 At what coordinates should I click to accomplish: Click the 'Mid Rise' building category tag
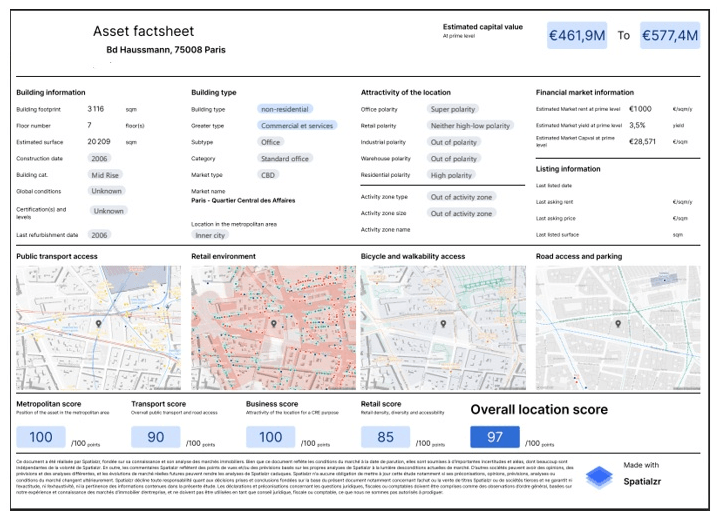click(105, 175)
